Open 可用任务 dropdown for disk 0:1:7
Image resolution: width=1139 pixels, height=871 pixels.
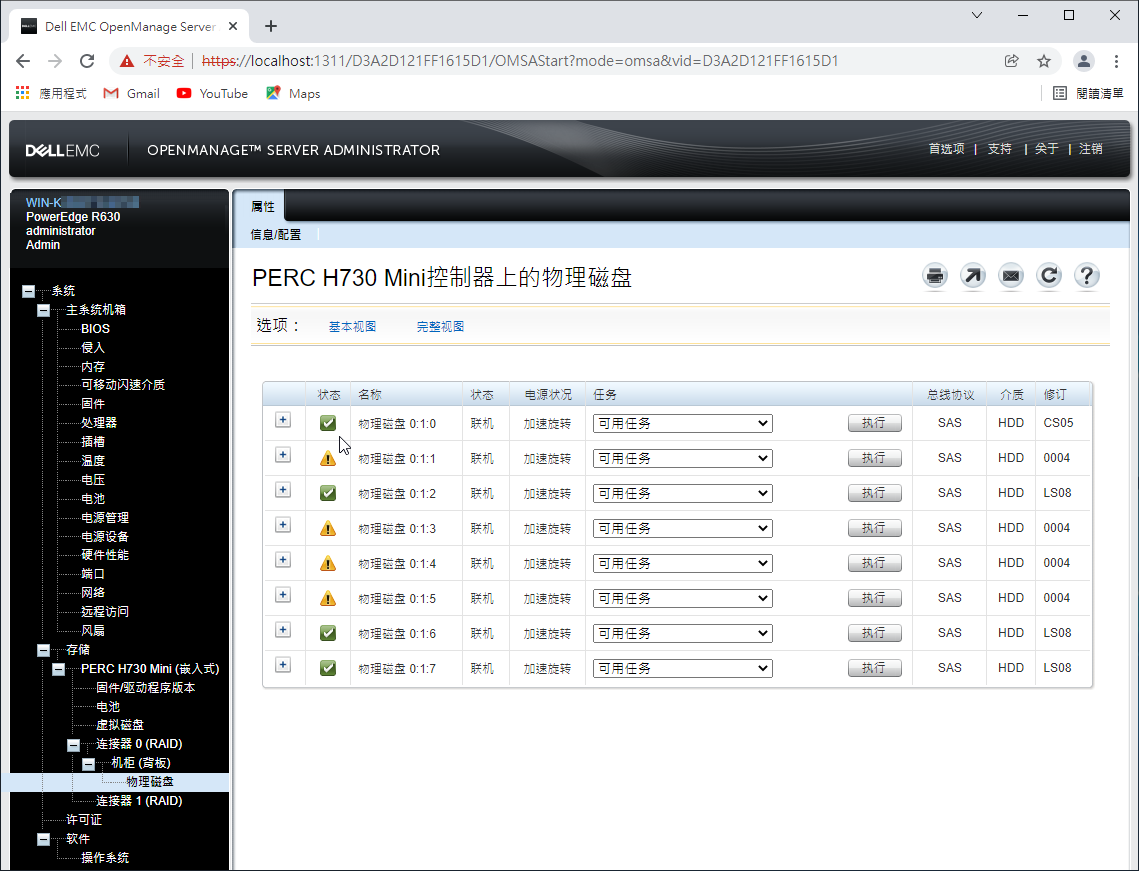coord(682,668)
